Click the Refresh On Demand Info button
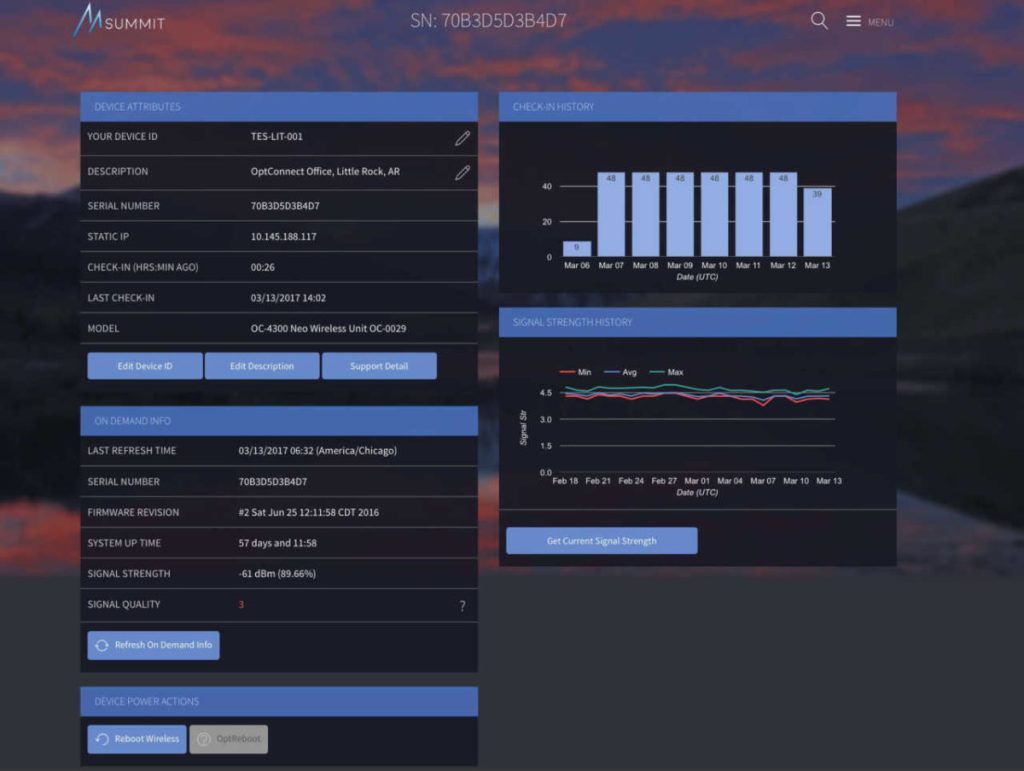Image resolution: width=1024 pixels, height=771 pixels. tap(153, 645)
